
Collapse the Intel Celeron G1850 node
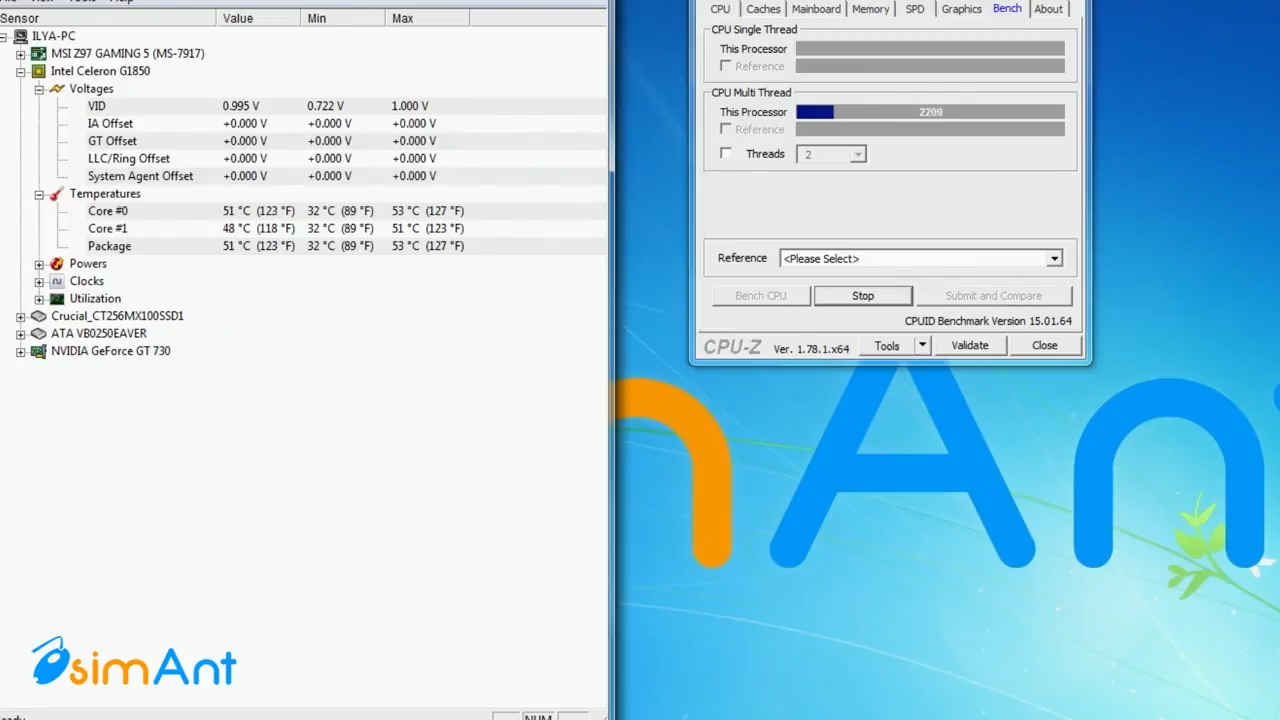coord(20,71)
